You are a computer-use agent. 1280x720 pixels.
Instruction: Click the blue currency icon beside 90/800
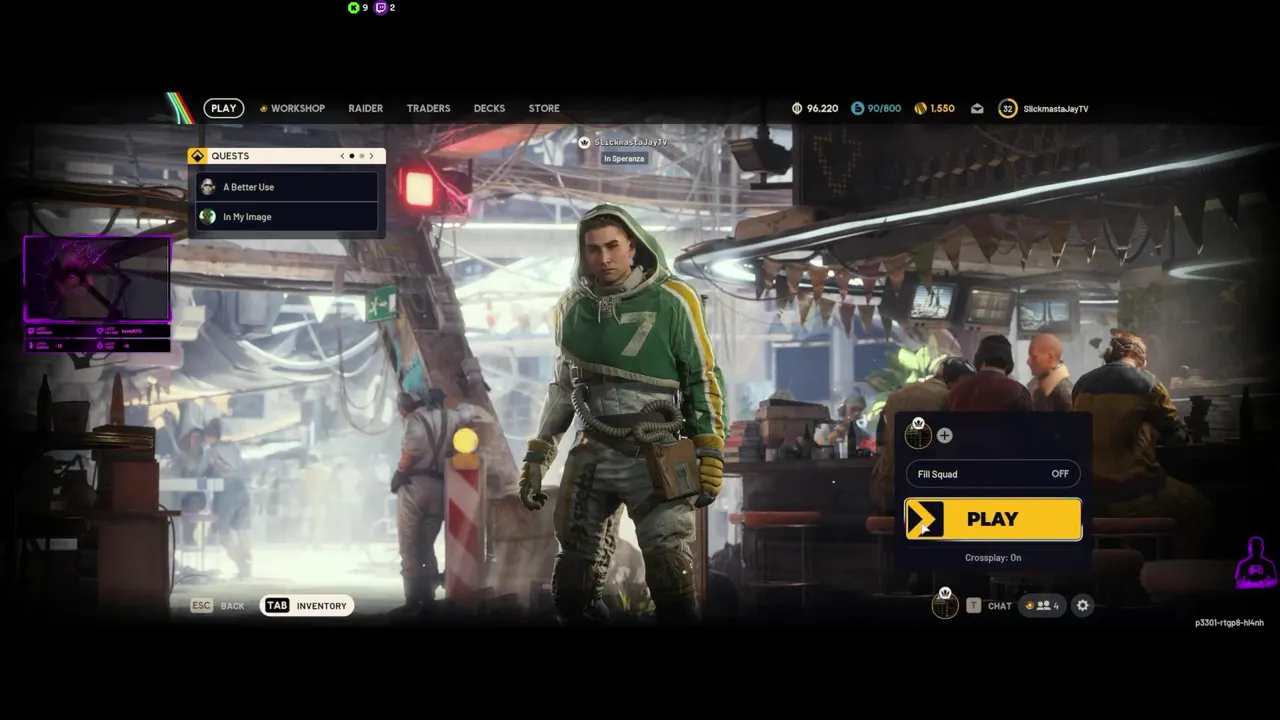point(858,108)
